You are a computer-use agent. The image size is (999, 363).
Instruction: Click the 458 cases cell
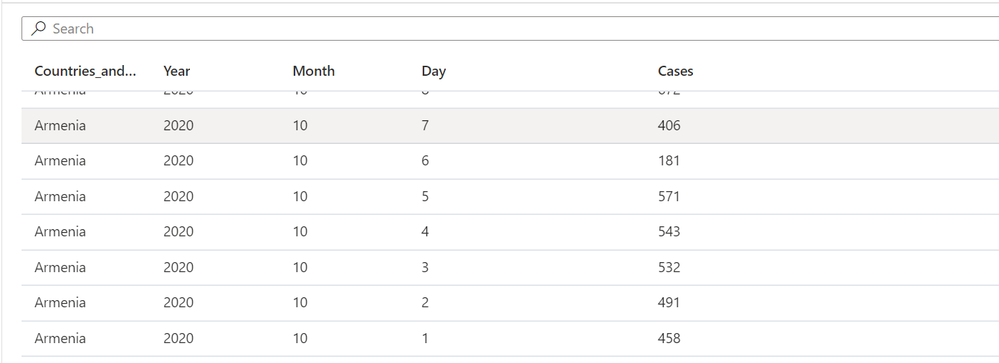[668, 338]
